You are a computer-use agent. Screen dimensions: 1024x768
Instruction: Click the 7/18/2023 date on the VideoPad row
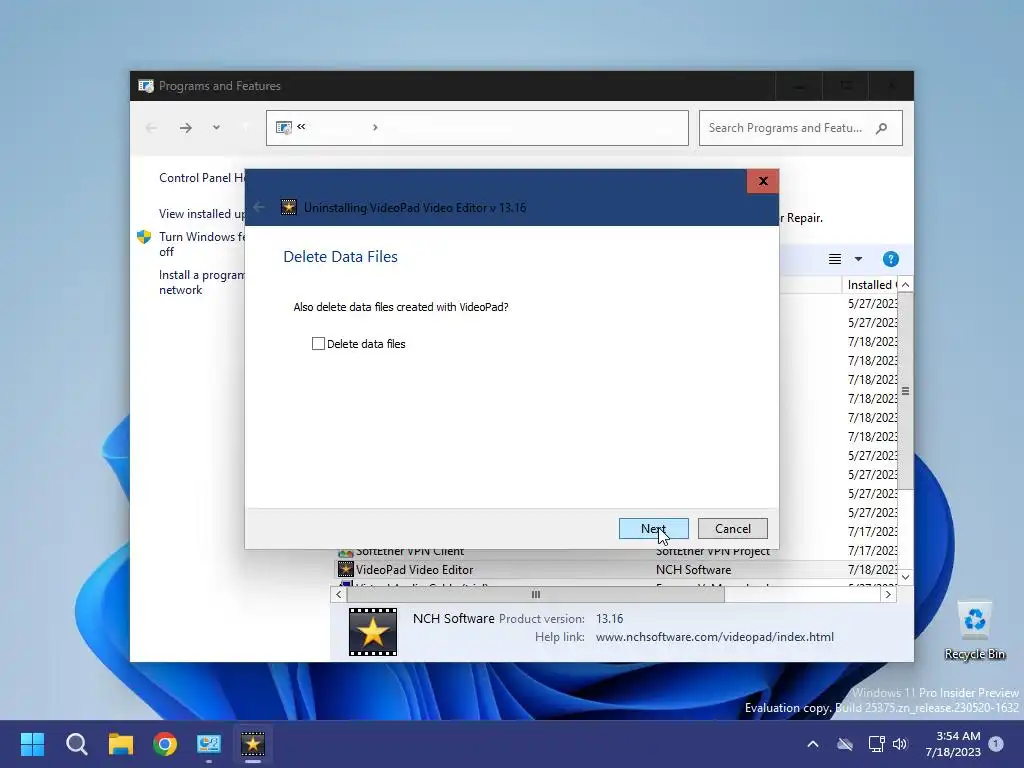click(872, 569)
